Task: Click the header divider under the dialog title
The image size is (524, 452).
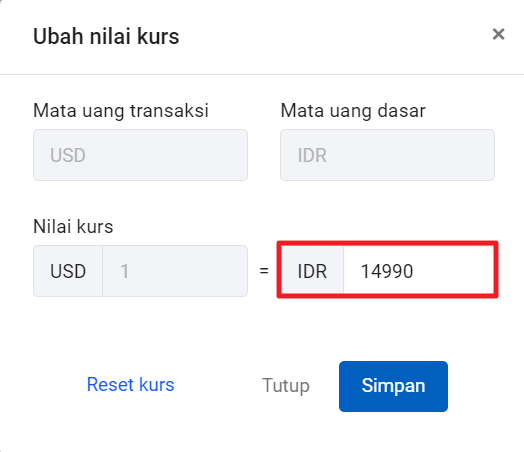Action: point(262,74)
